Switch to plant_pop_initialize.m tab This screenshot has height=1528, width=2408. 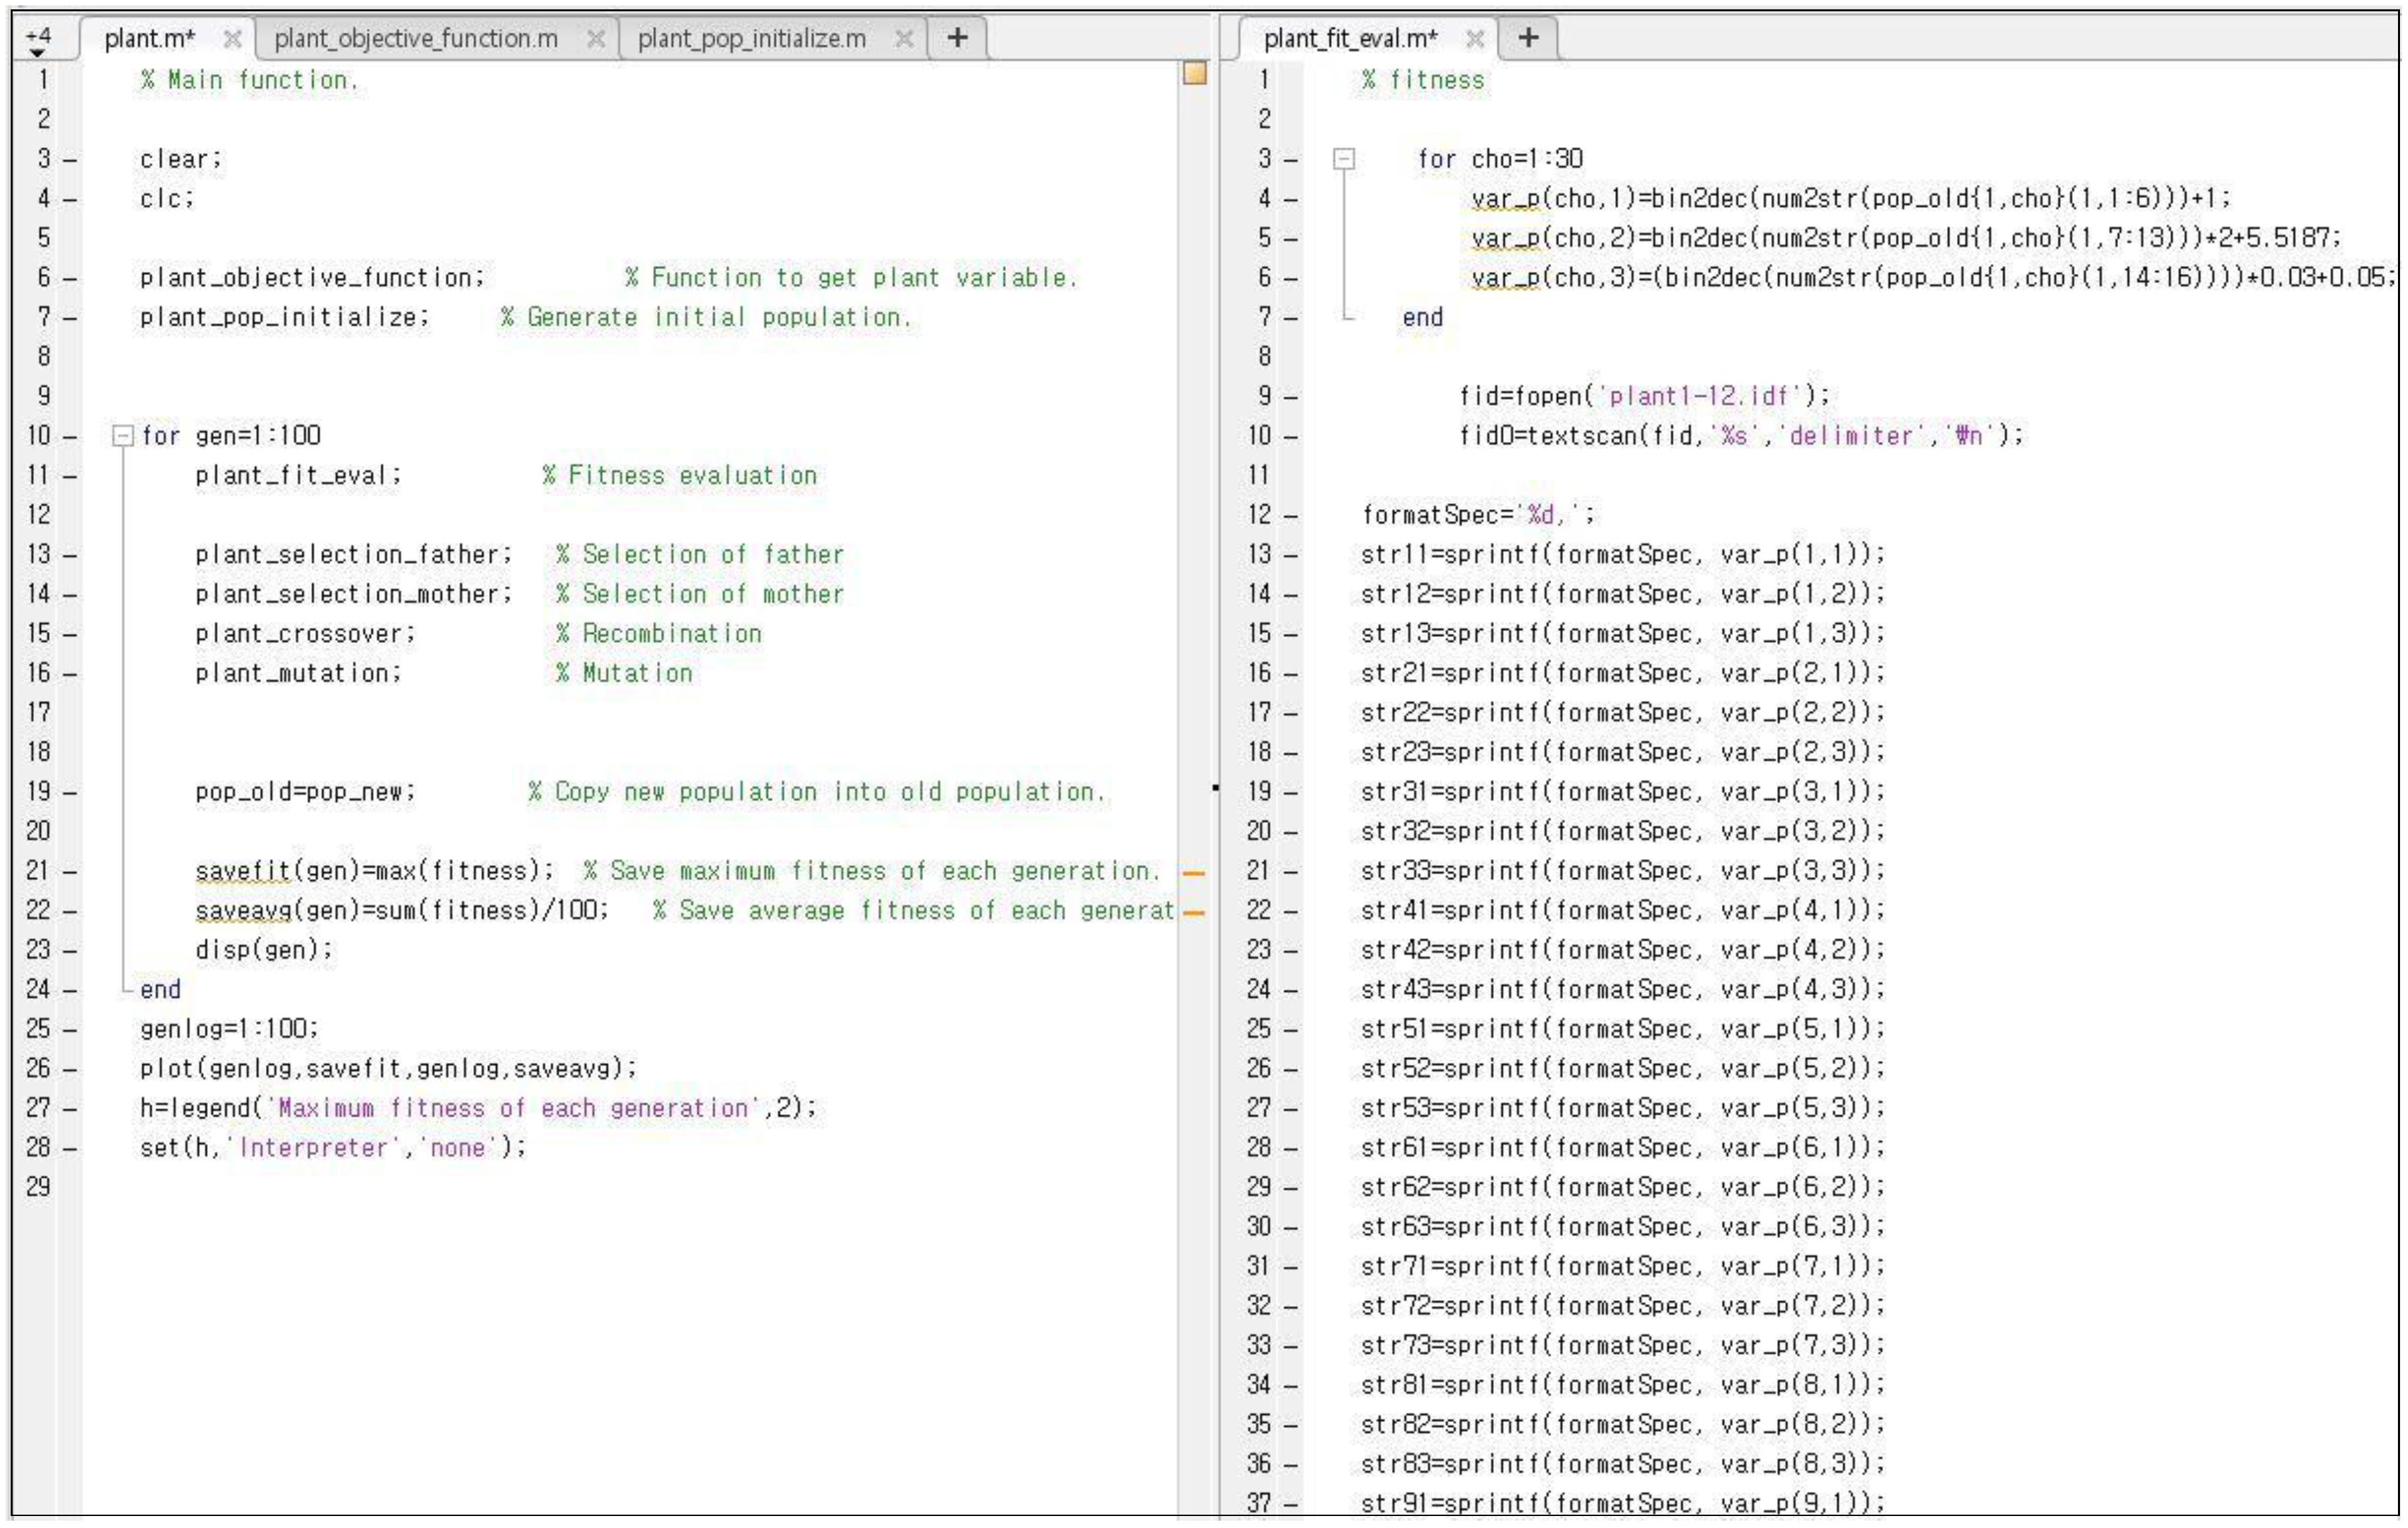[751, 39]
